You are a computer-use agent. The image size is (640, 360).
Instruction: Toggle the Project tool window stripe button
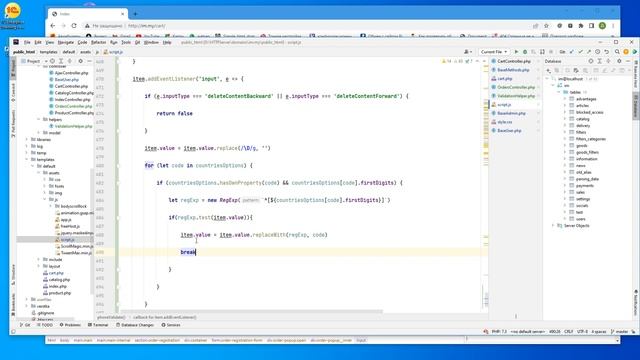[13, 68]
